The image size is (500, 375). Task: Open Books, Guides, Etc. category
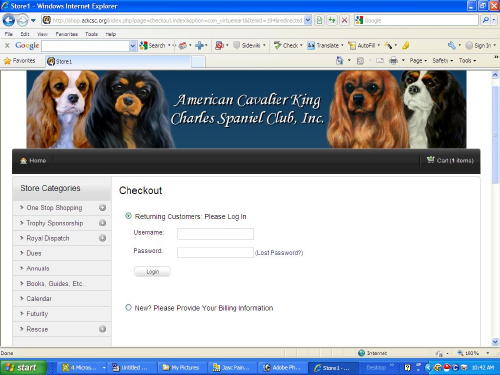pos(55,284)
